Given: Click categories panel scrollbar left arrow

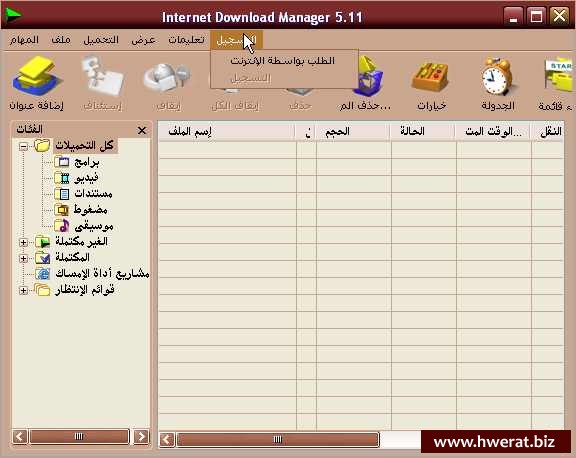Looking at the screenshot, I should pos(20,437).
